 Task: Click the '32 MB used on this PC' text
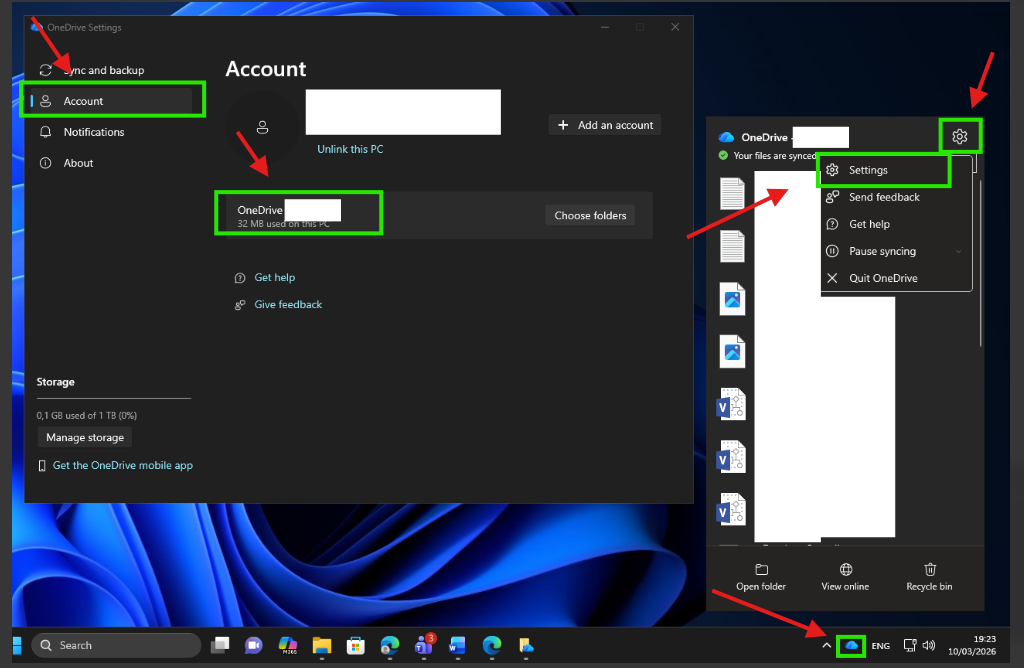pyautogui.click(x=283, y=224)
